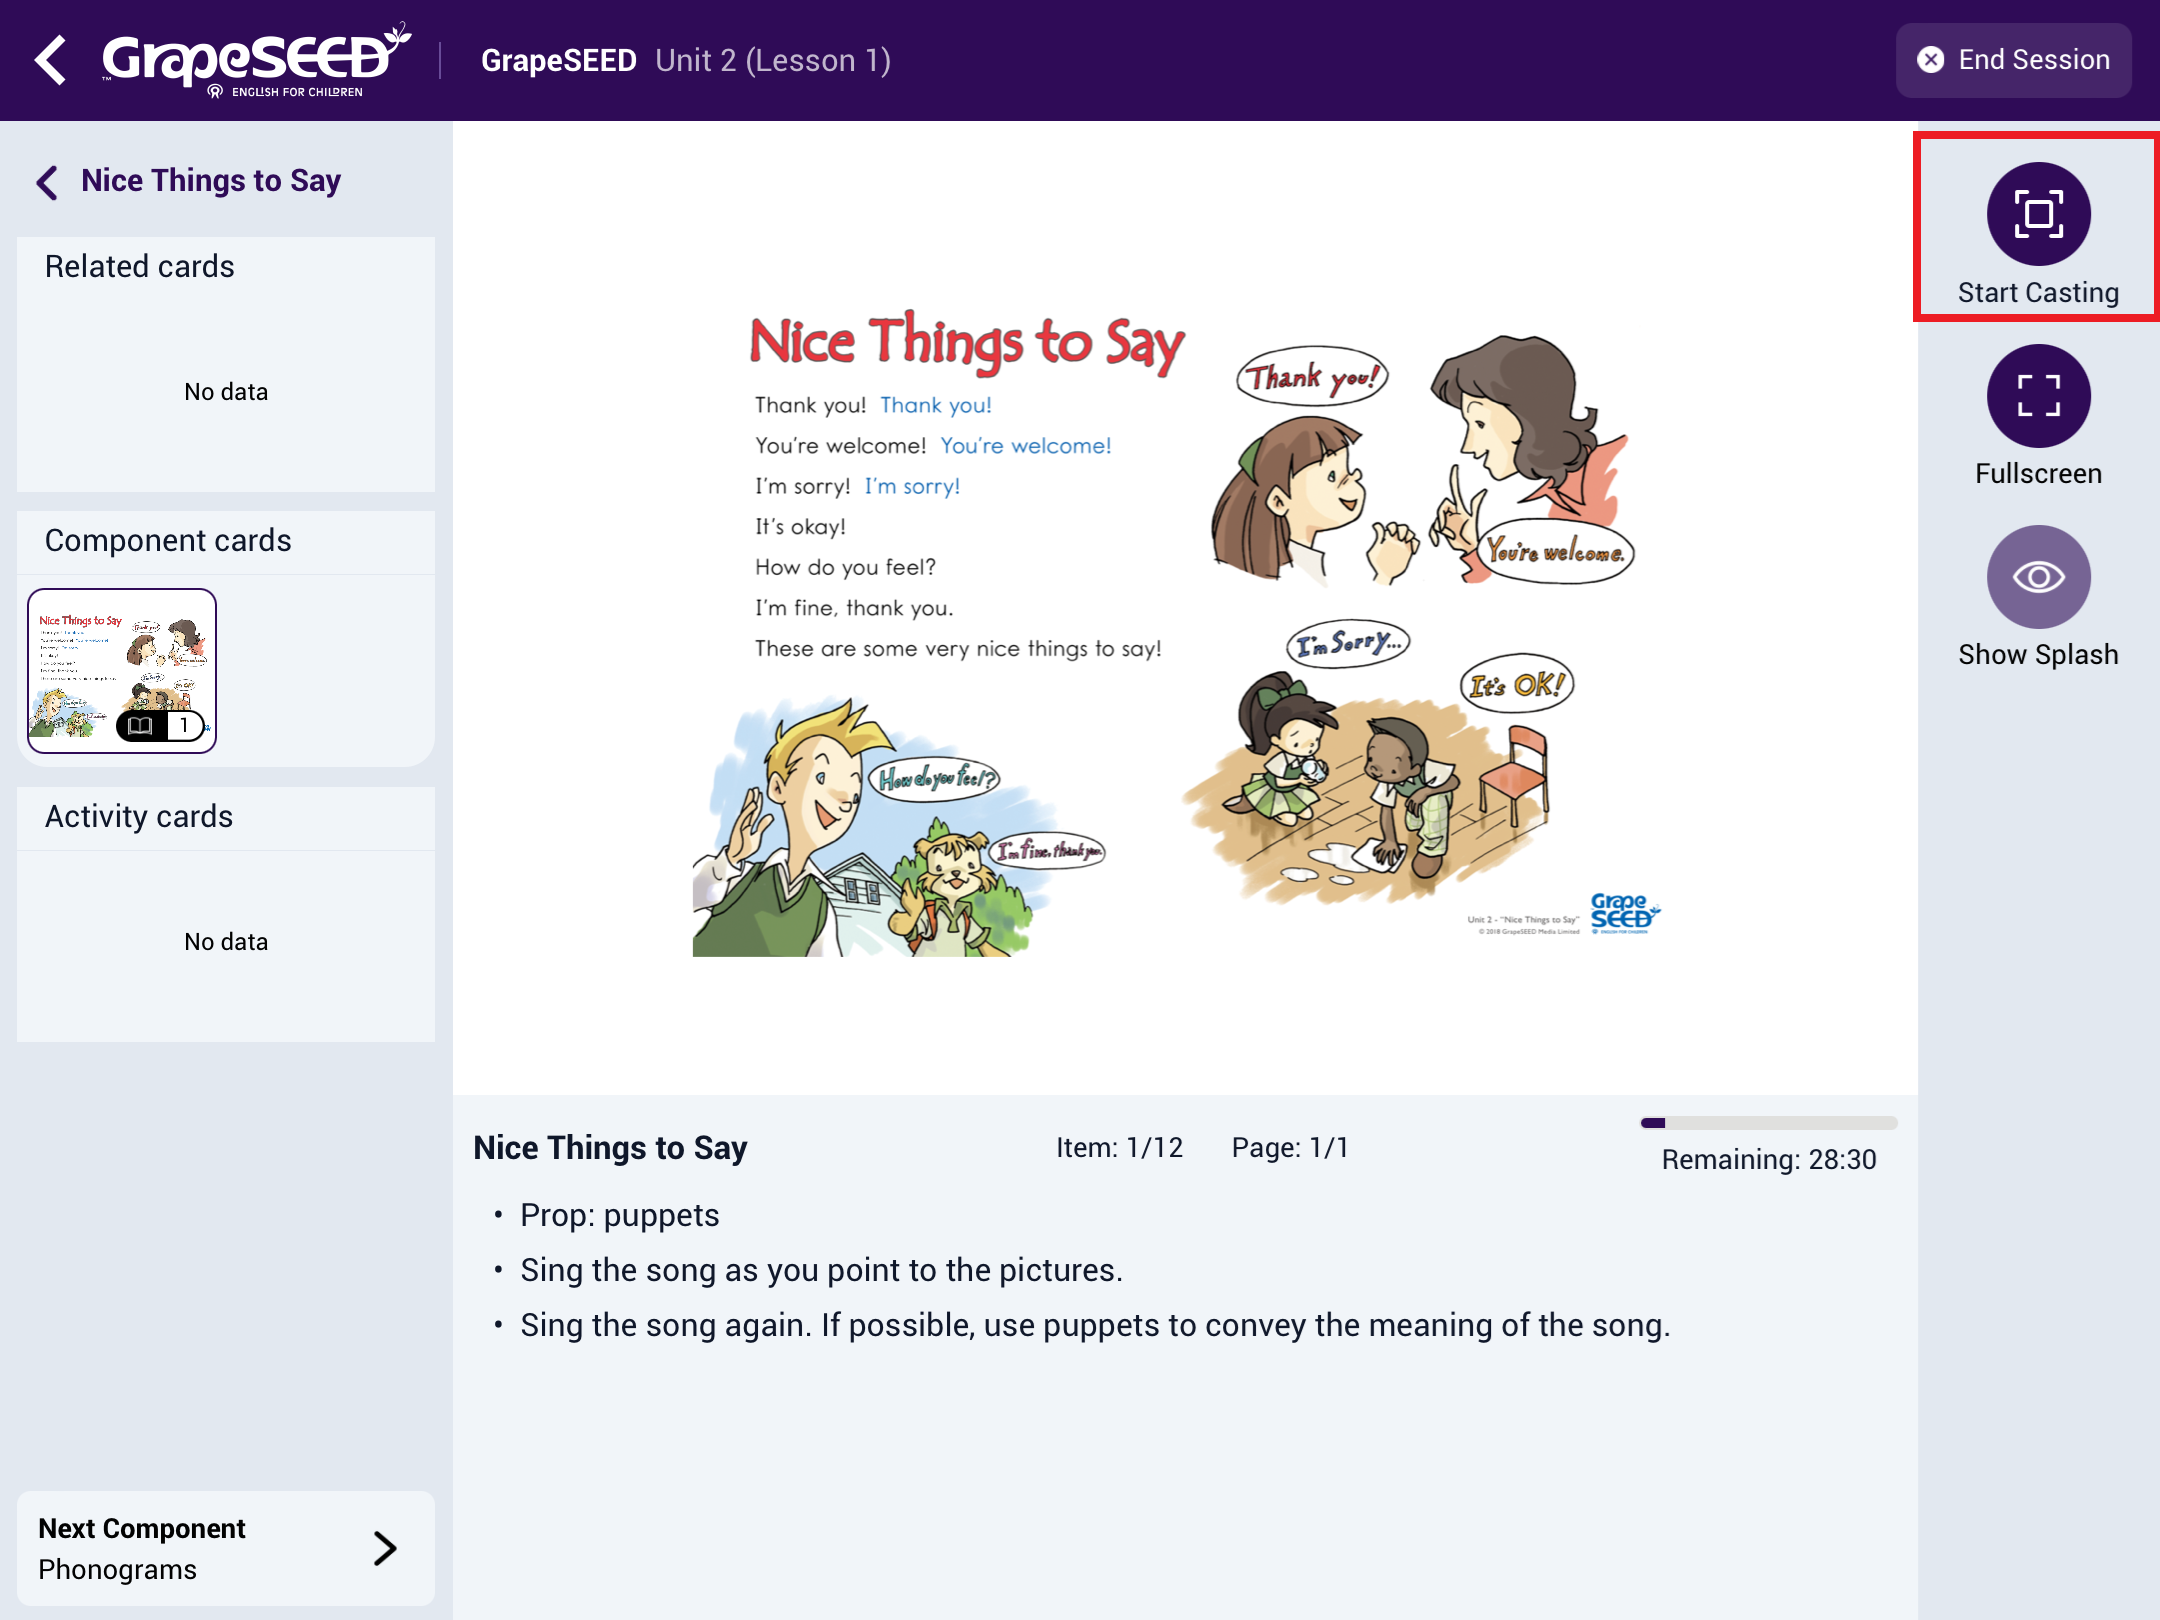Open Fullscreen mode icon
This screenshot has height=1620, width=2160.
click(x=2038, y=396)
